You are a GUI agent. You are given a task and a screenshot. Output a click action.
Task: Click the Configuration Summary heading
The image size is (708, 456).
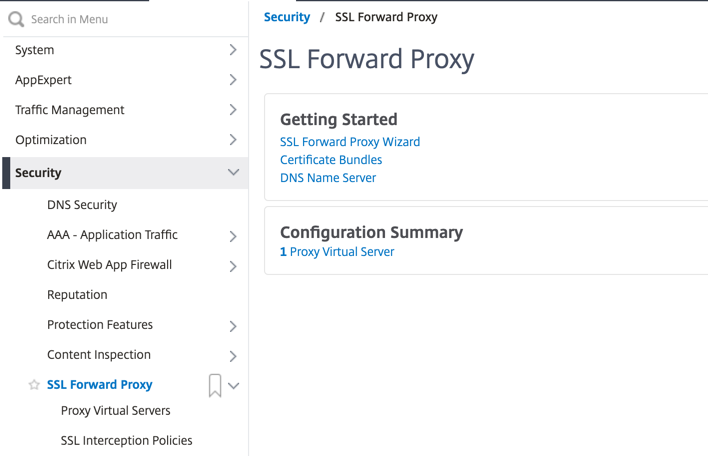pos(371,232)
